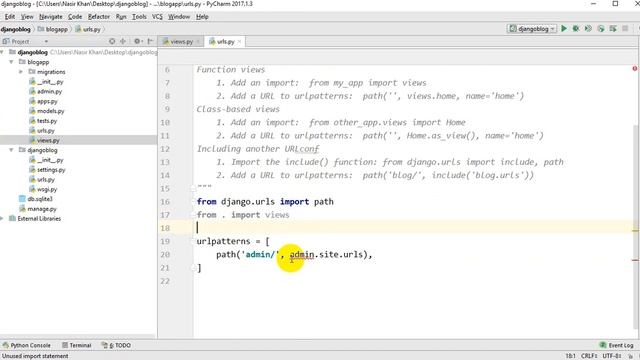Click the stop process button
Image resolution: width=640 pixels, height=360 pixels.
coord(625,29)
